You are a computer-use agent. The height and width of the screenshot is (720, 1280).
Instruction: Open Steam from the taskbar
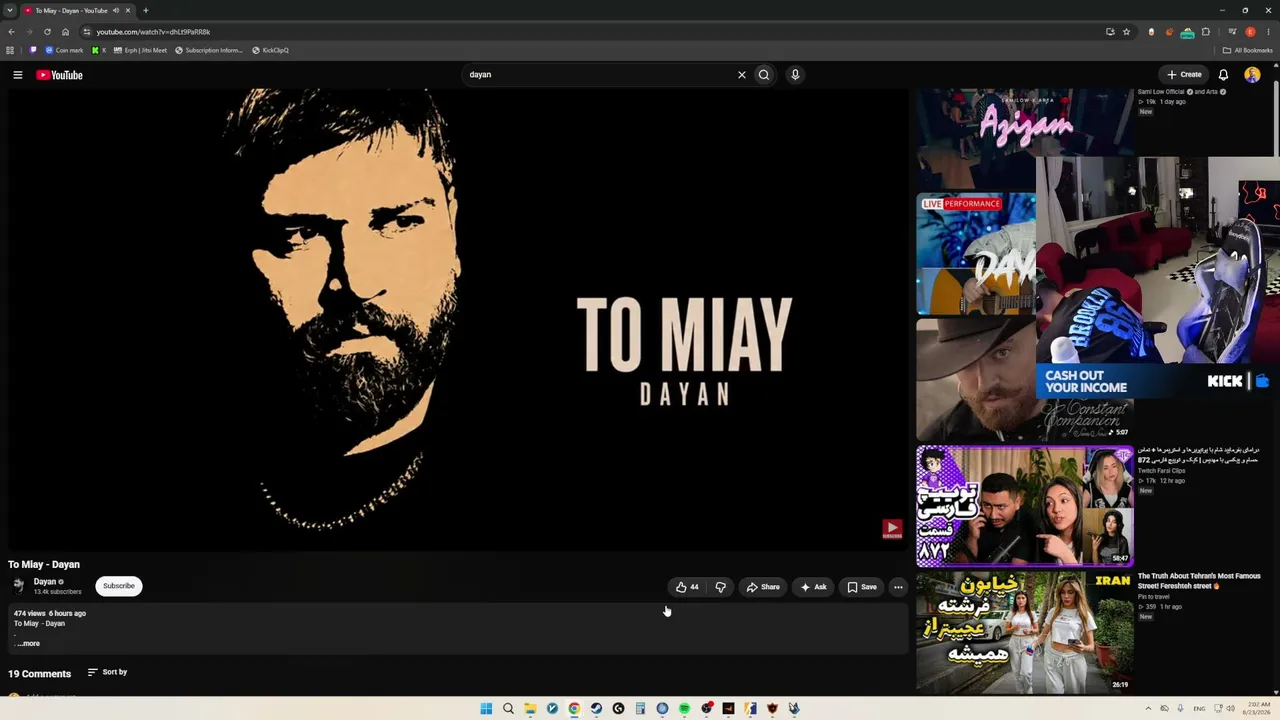[596, 708]
